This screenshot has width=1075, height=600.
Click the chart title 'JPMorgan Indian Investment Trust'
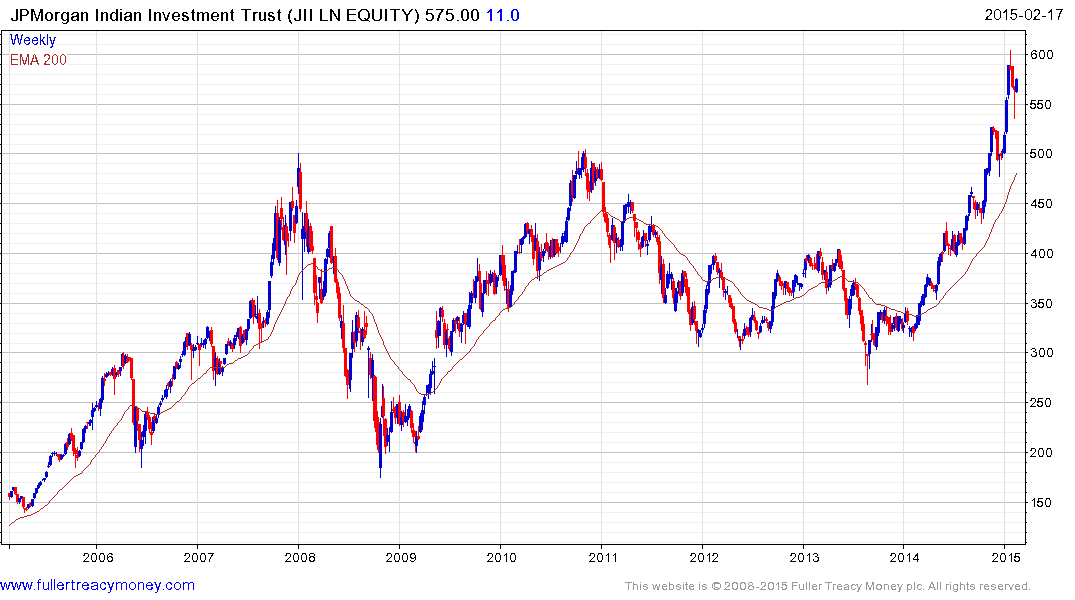[x=146, y=15]
